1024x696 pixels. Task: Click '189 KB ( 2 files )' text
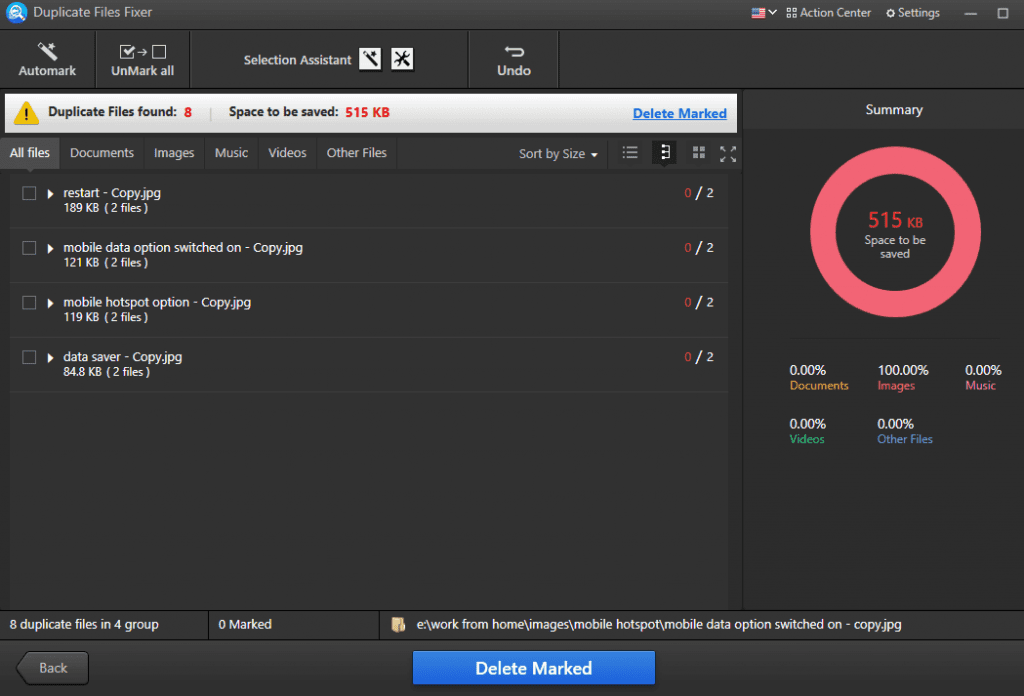[x=105, y=208]
